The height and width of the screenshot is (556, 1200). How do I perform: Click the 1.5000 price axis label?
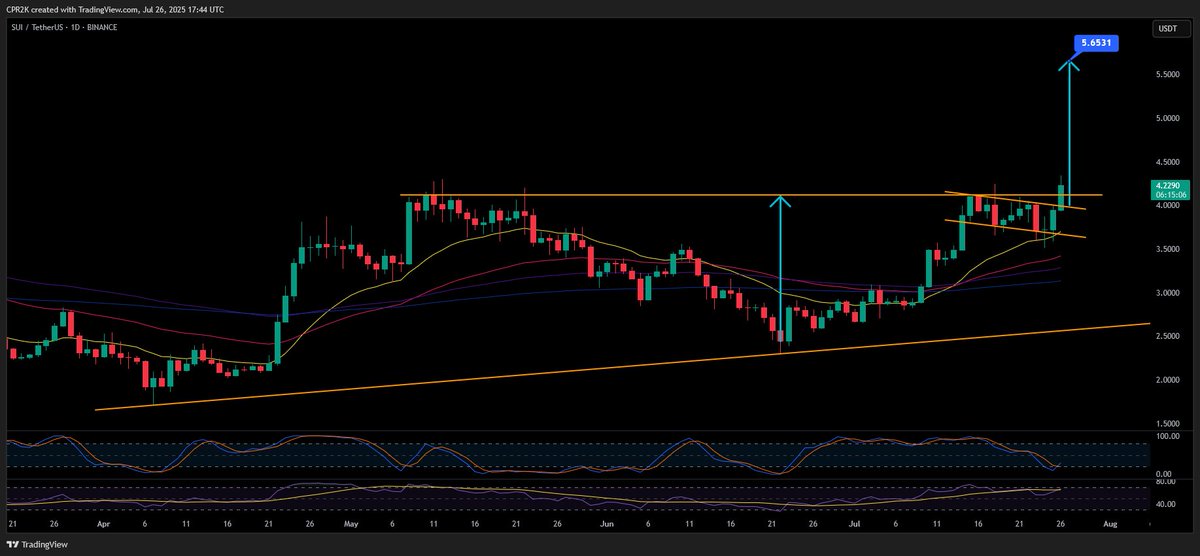point(1167,424)
